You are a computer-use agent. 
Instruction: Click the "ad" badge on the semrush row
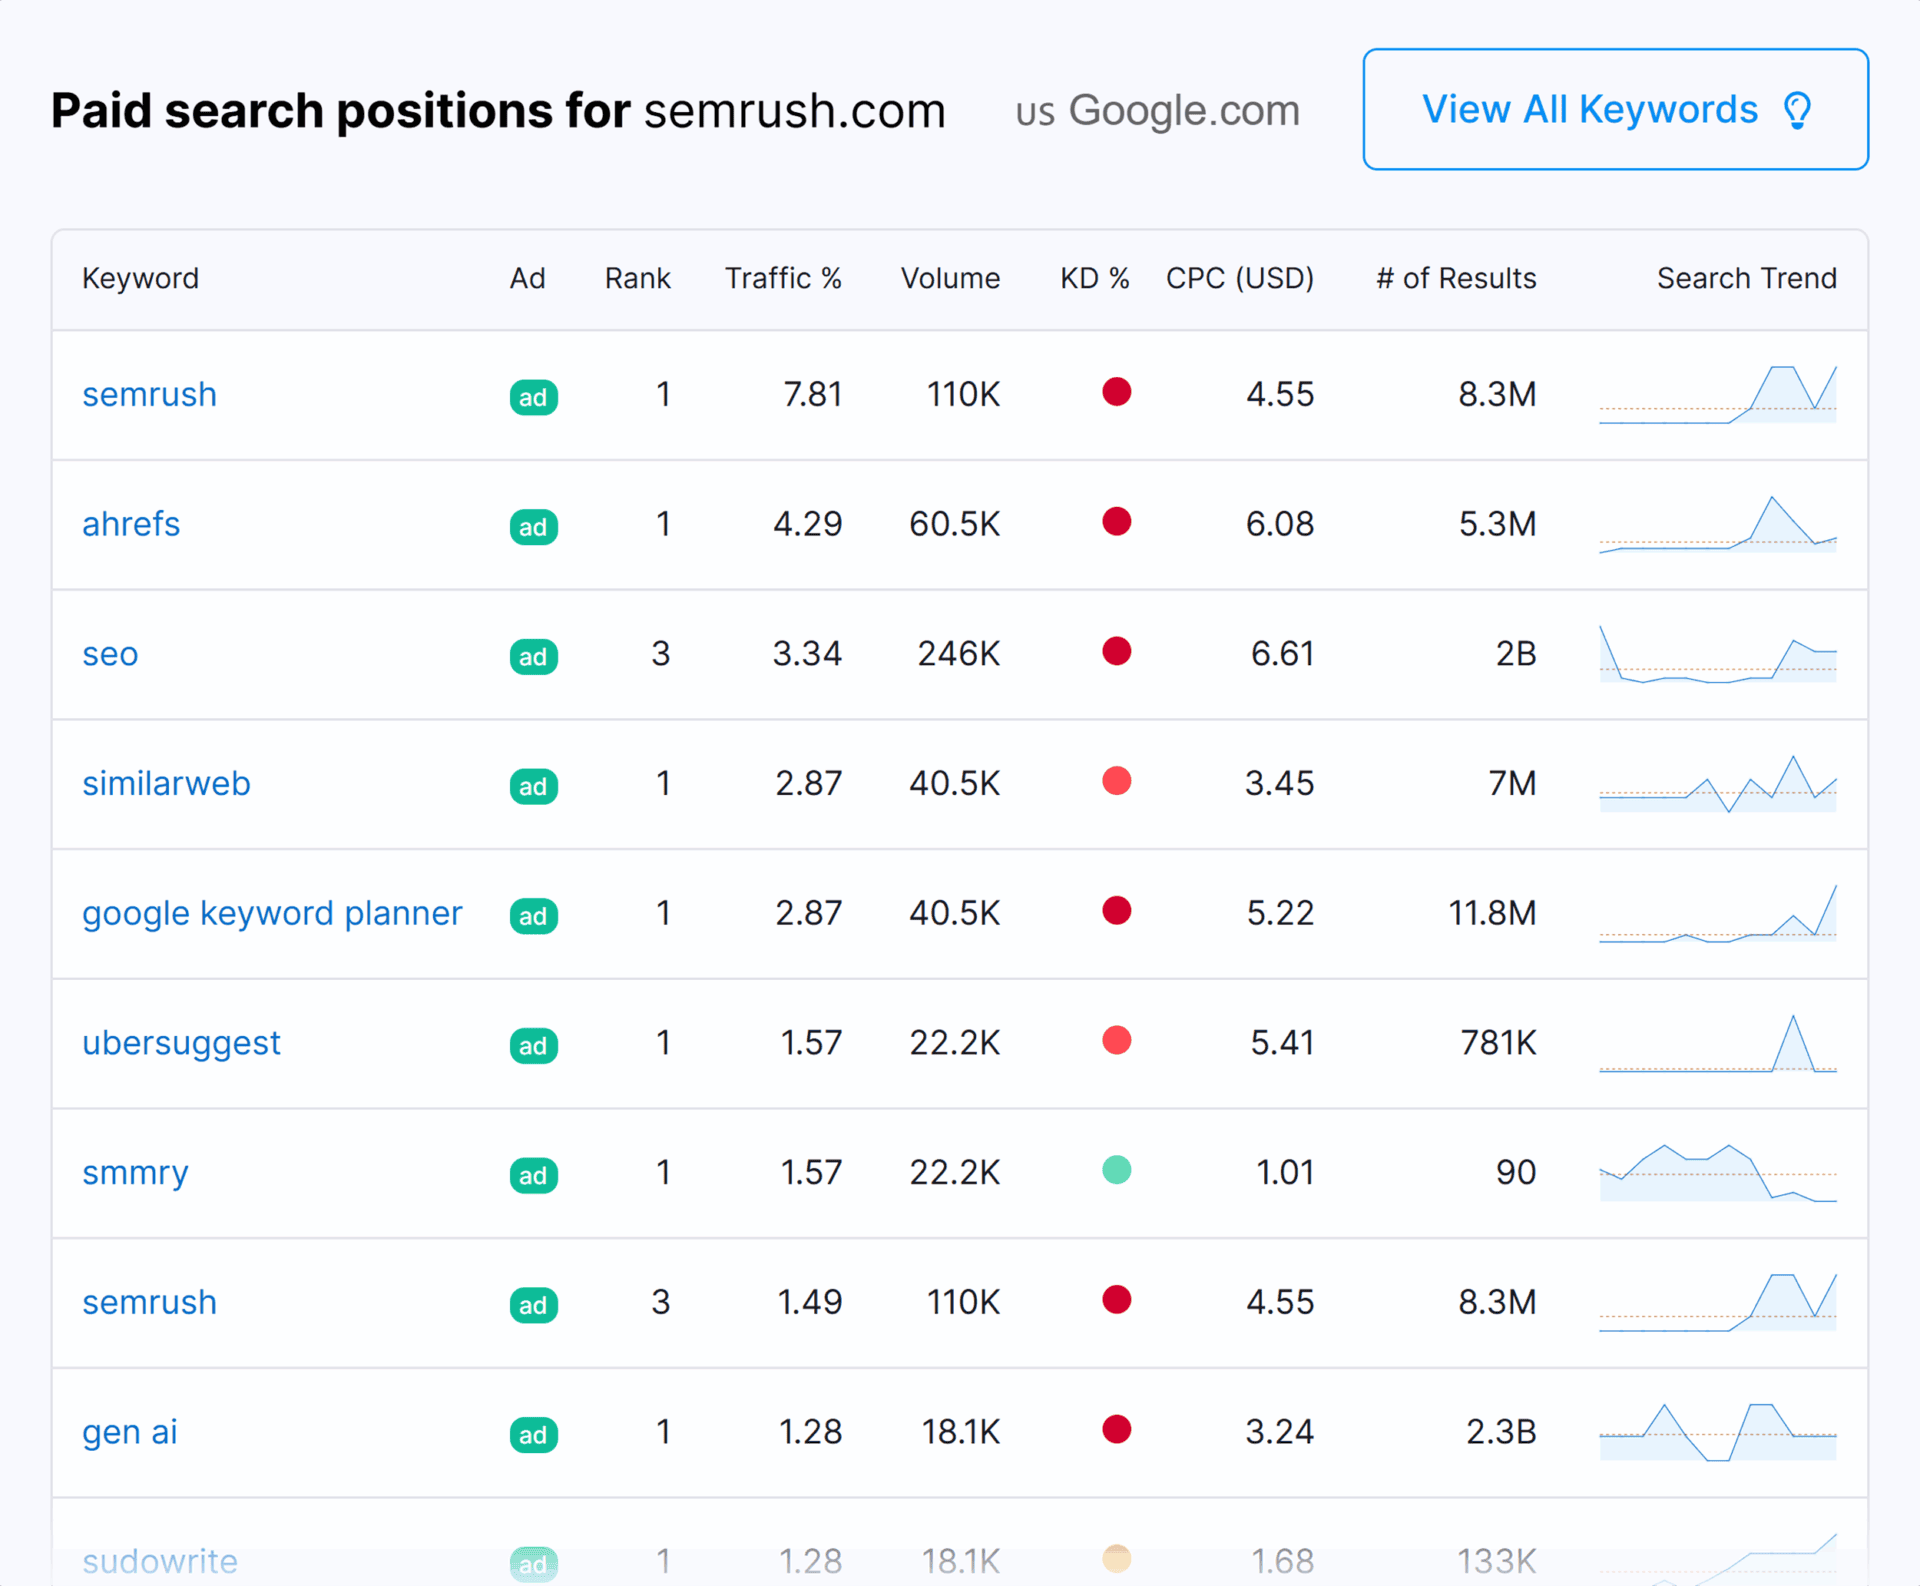tap(533, 396)
